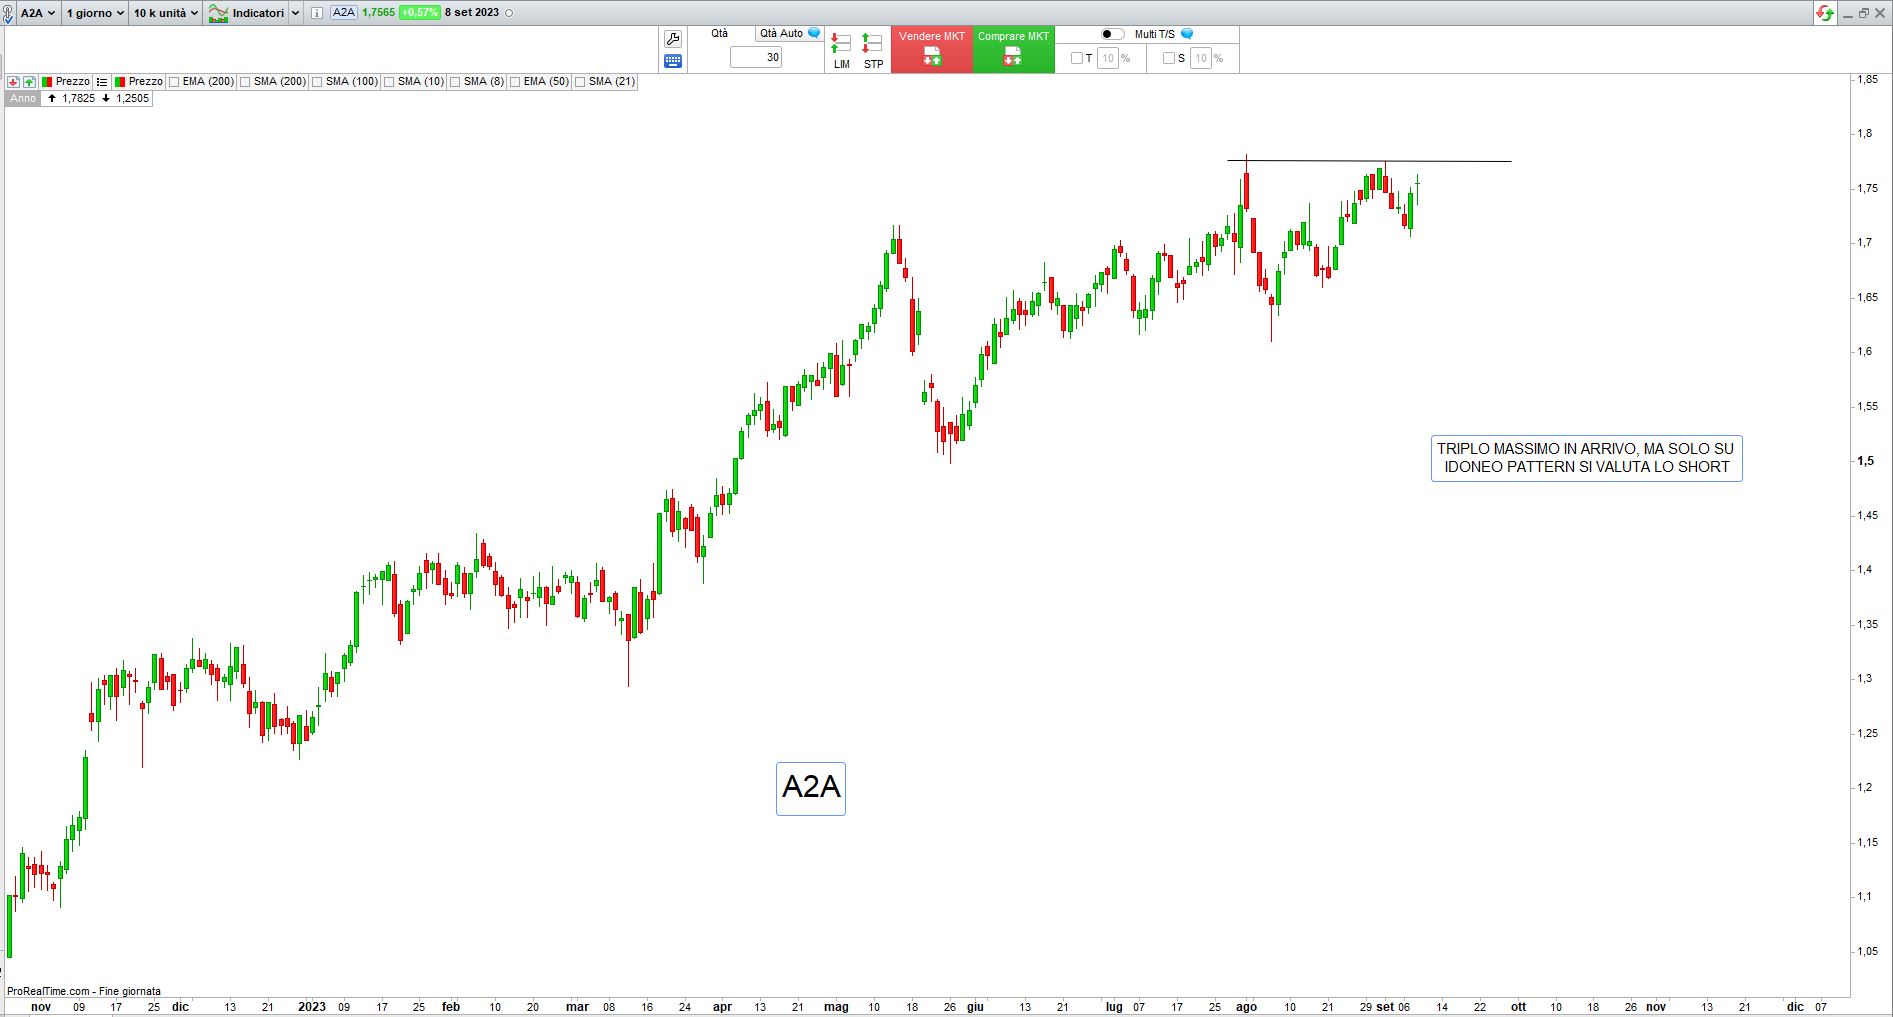1893x1017 pixels.
Task: Select the LIM limit order icon
Action: 841,50
